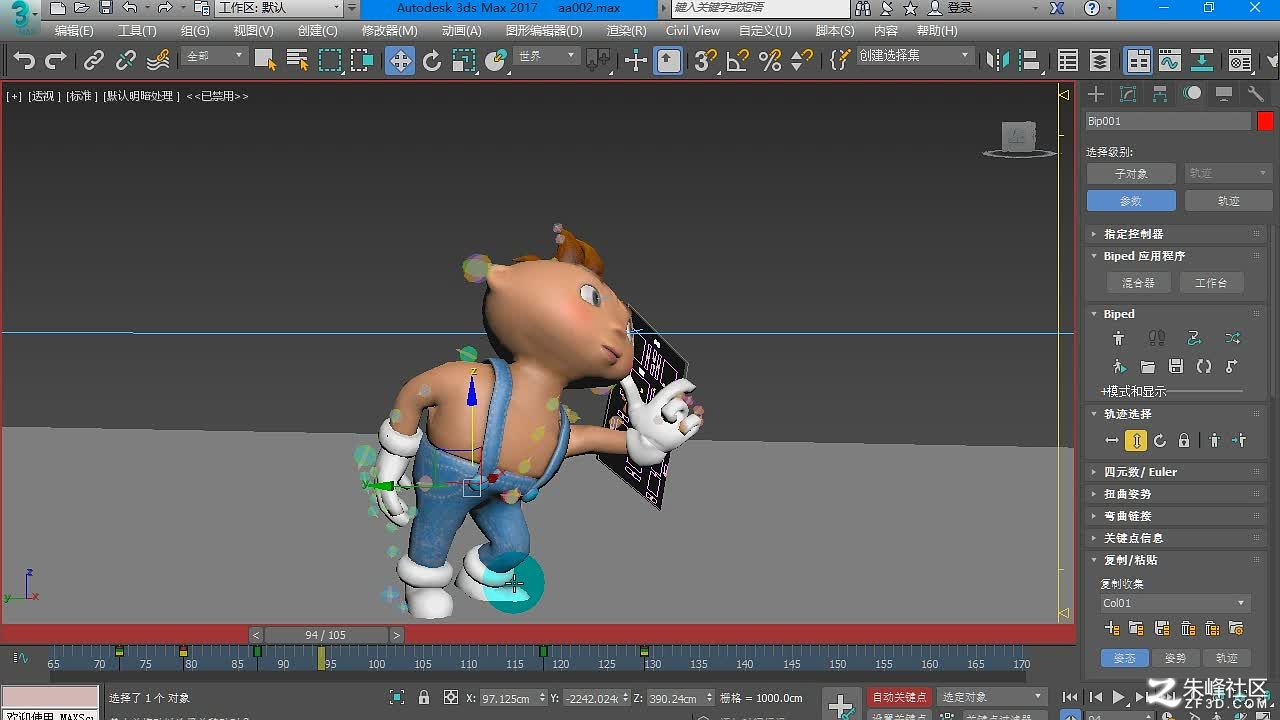1280x720 pixels.
Task: Open the 编辑(E) menu
Action: click(74, 31)
